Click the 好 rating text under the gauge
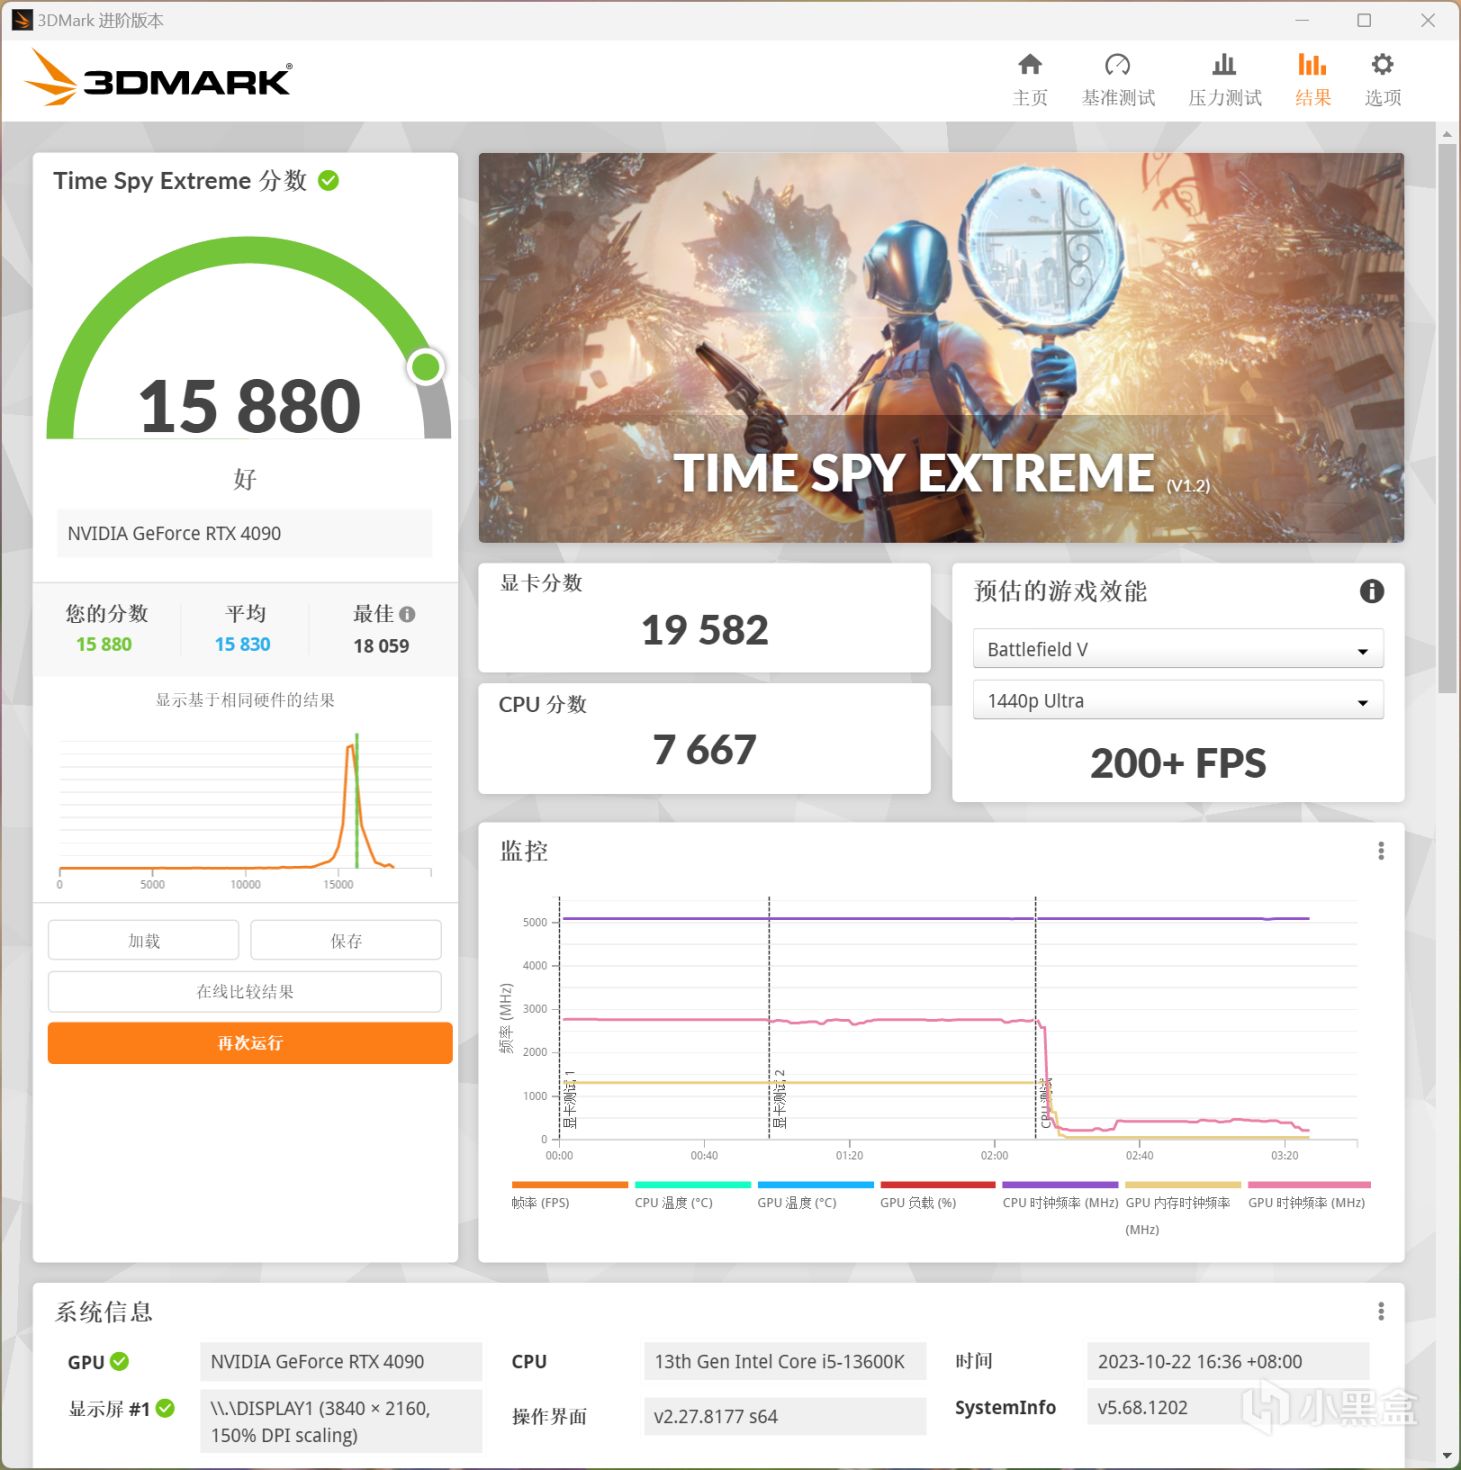The height and width of the screenshot is (1470, 1461). (245, 479)
